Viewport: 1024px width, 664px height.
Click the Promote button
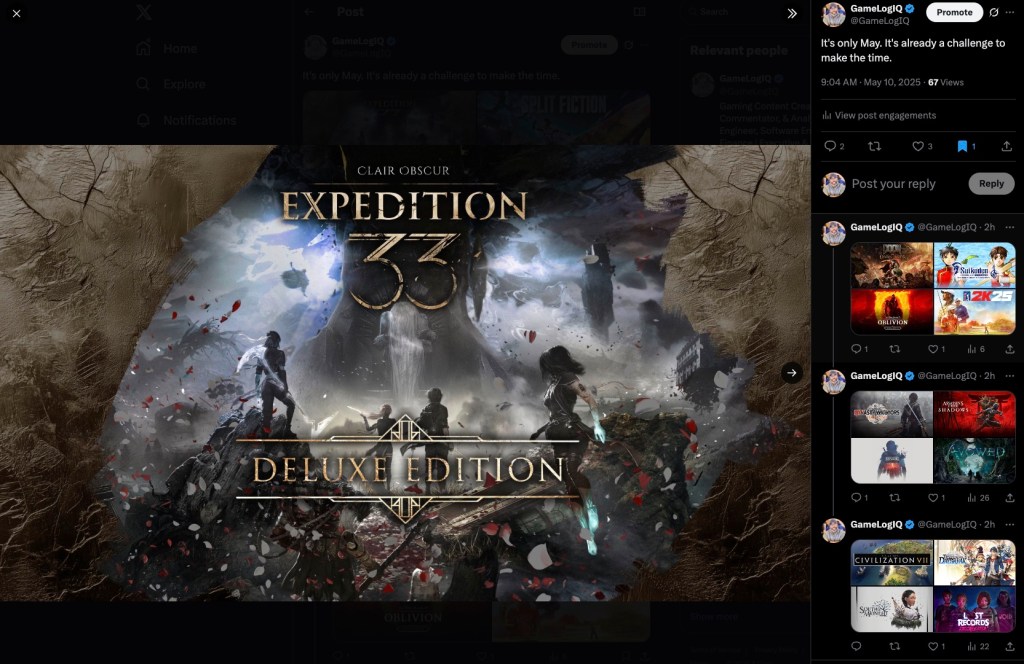point(954,13)
